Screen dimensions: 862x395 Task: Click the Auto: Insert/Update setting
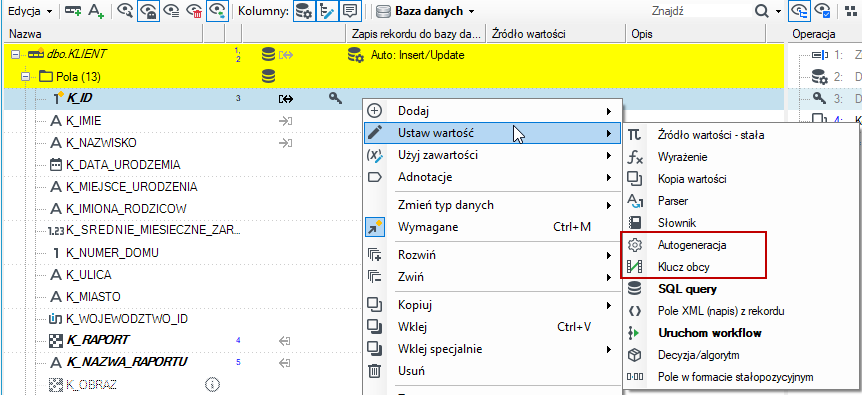pyautogui.click(x=417, y=55)
